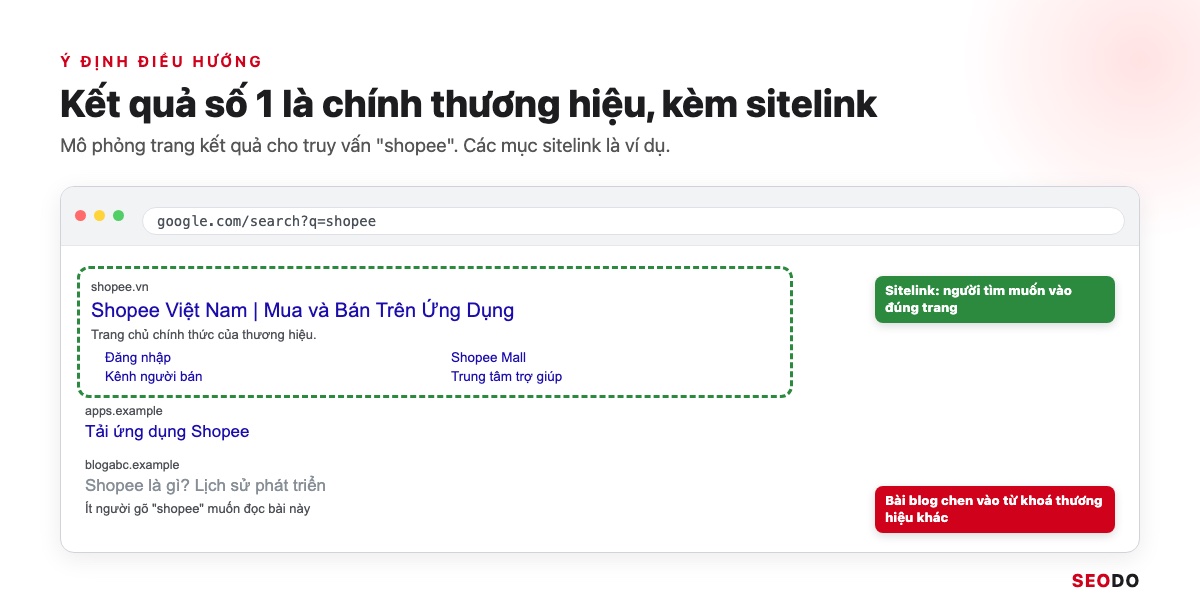Click the red close dot in browser mockup
This screenshot has height=613, width=1200.
81,216
